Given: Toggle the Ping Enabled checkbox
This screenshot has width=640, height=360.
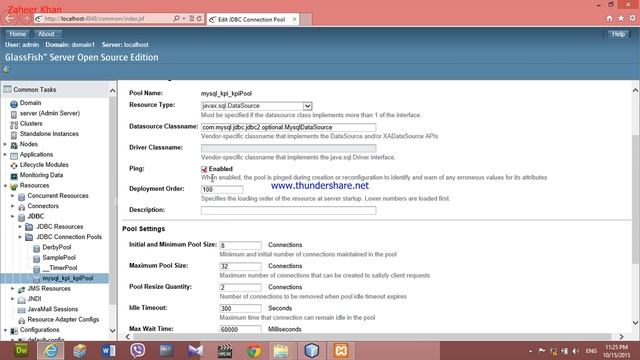Looking at the screenshot, I should 204,169.
